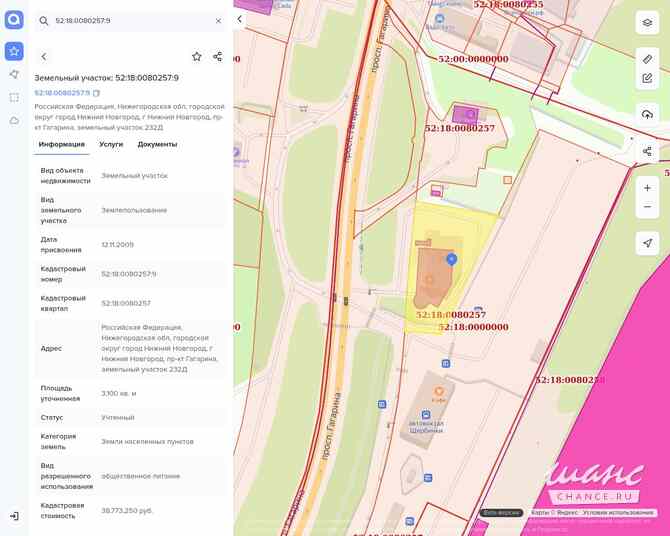Click the общественное питание usage value
Viewport: 670px width, 536px height.
pyautogui.click(x=141, y=476)
